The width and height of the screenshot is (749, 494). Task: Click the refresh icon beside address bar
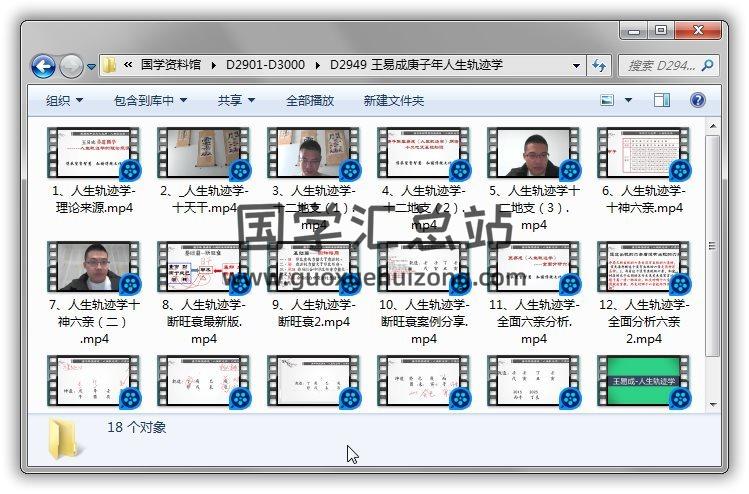pos(599,65)
